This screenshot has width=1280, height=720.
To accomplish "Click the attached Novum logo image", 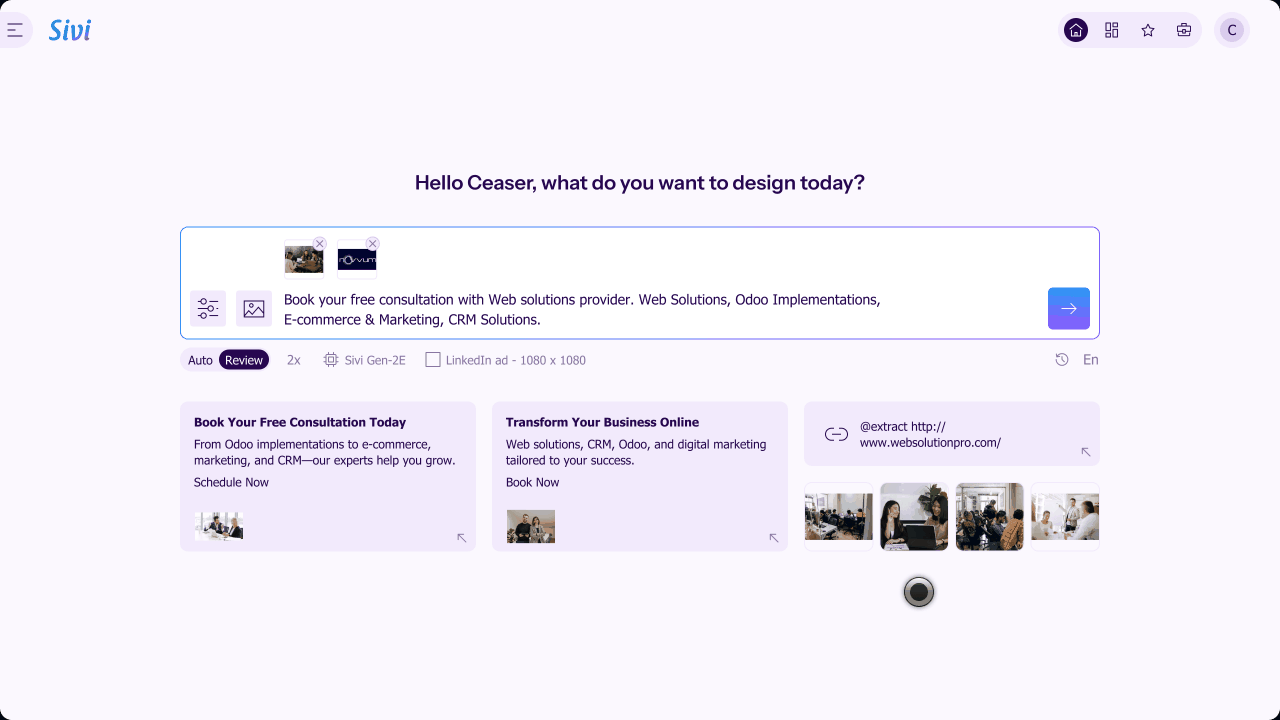I will click(357, 259).
